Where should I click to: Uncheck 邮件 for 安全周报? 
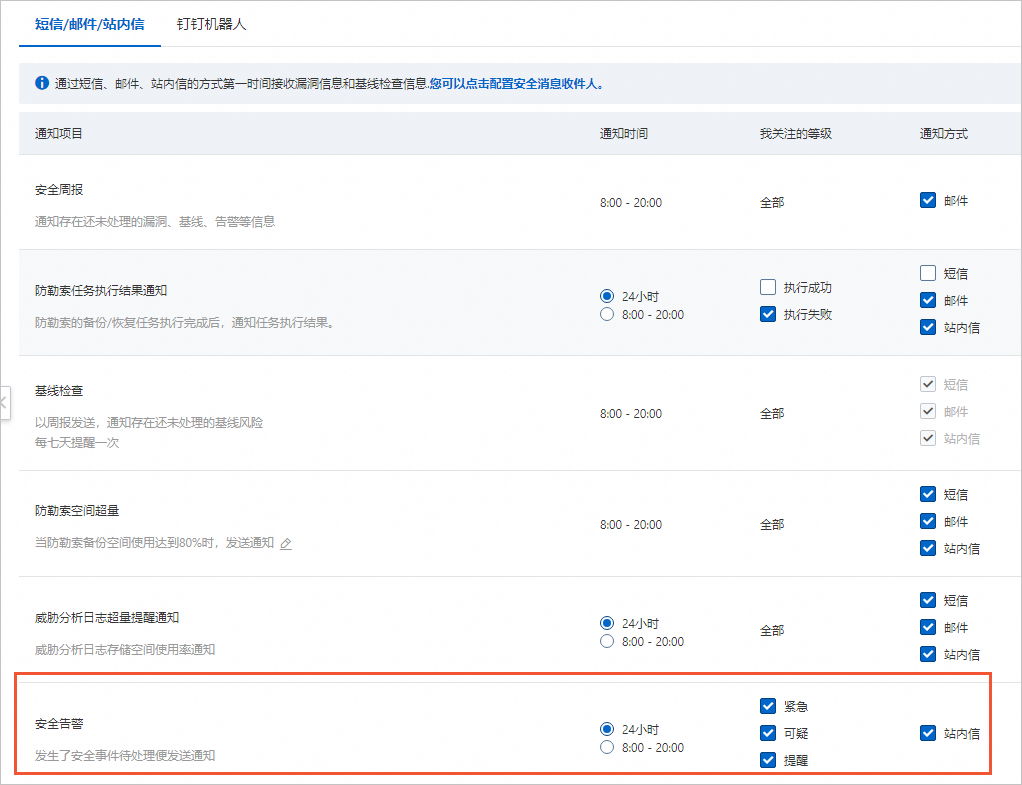click(928, 200)
